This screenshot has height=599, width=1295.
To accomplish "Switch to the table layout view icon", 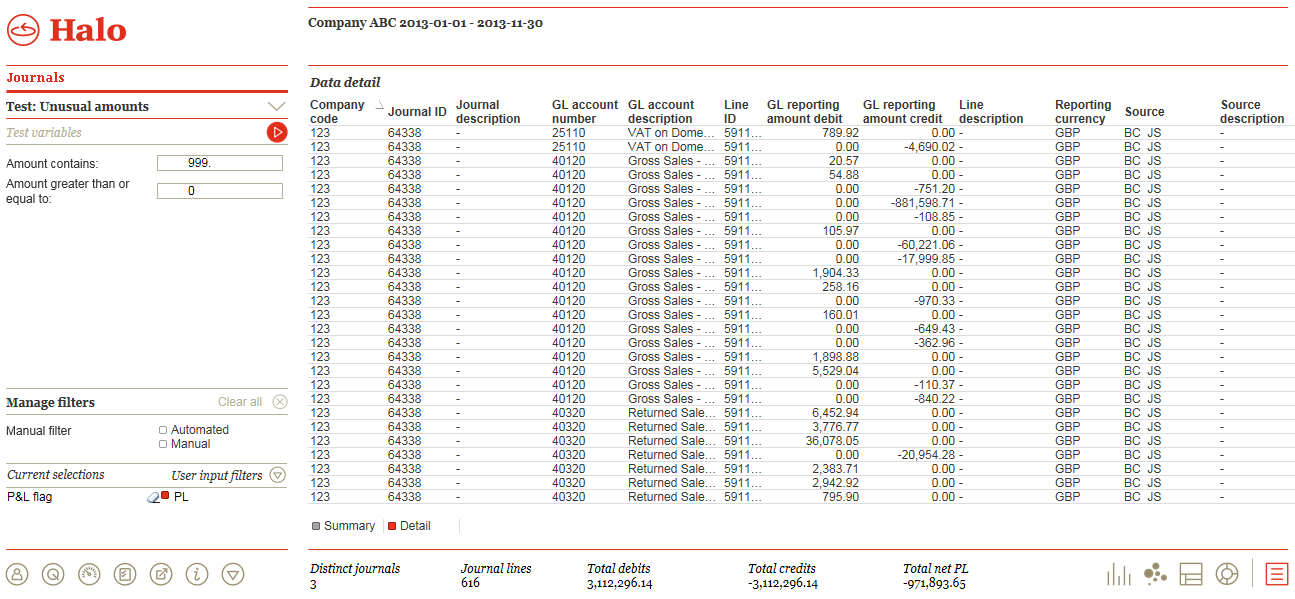I will [x=1190, y=574].
